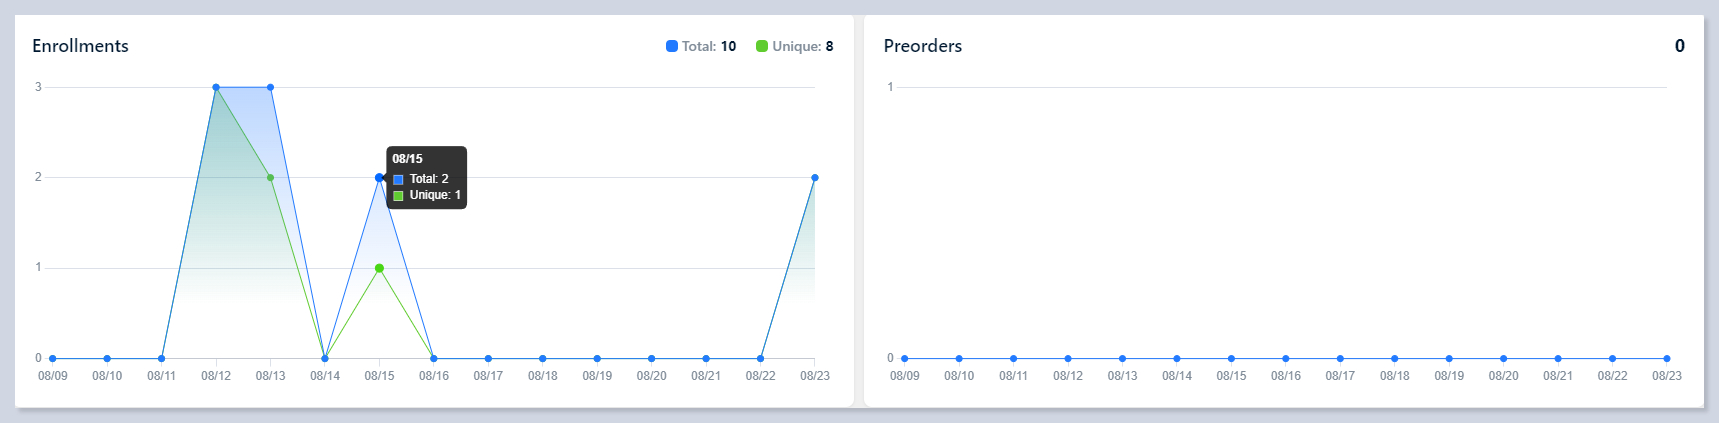Select the 08/12 peak point in Enrollments
1719x423 pixels.
(x=216, y=88)
